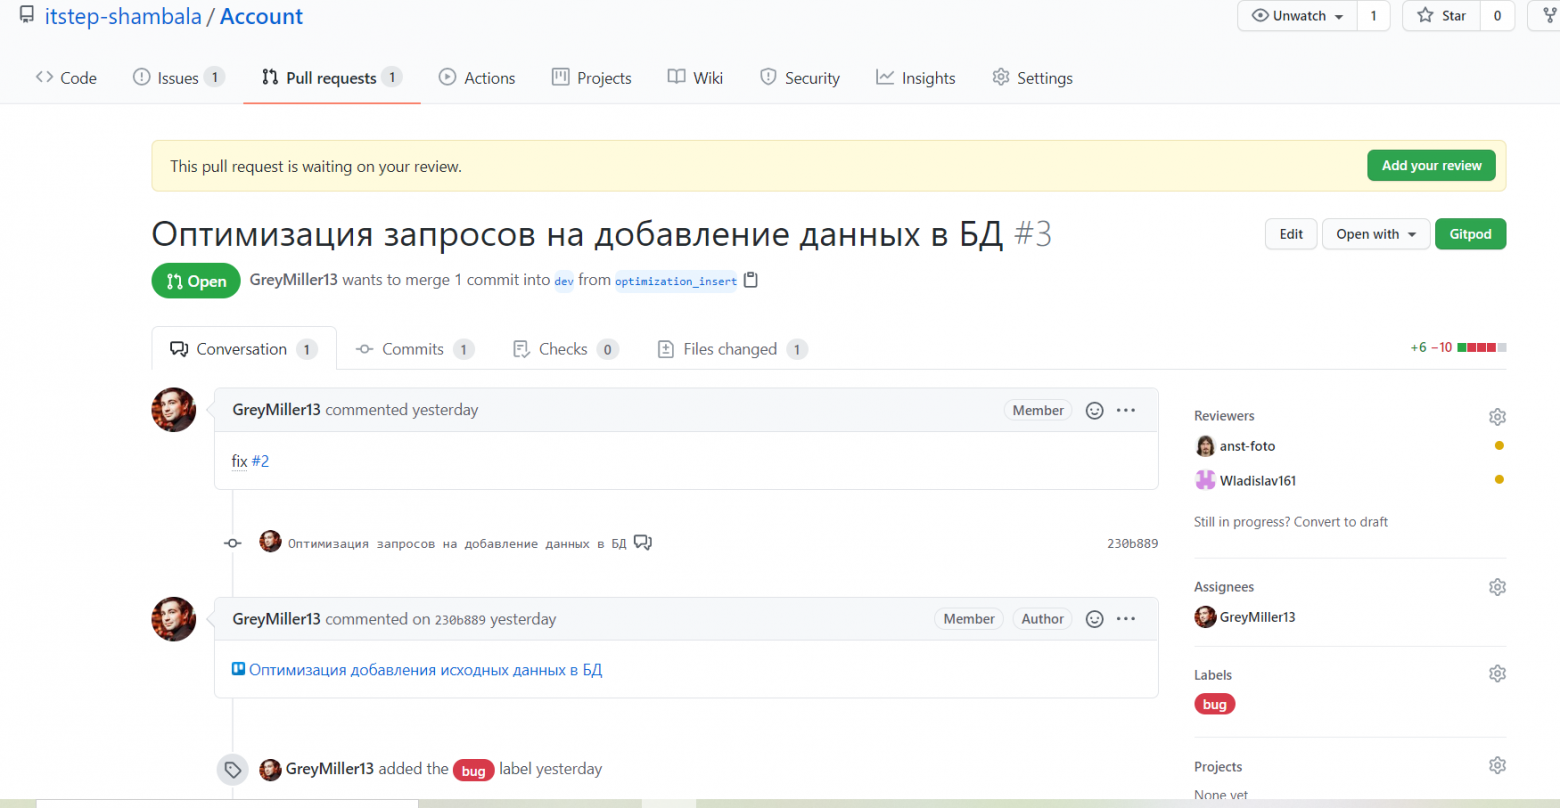Open the fix #2 issue link
The height and width of the screenshot is (808, 1560).
tap(260, 461)
